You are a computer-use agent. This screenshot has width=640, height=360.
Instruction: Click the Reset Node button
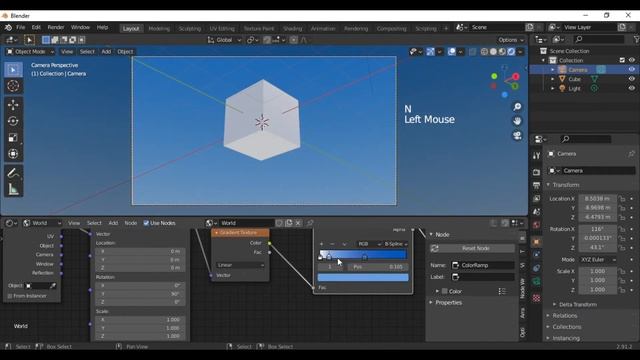pyautogui.click(x=472, y=248)
